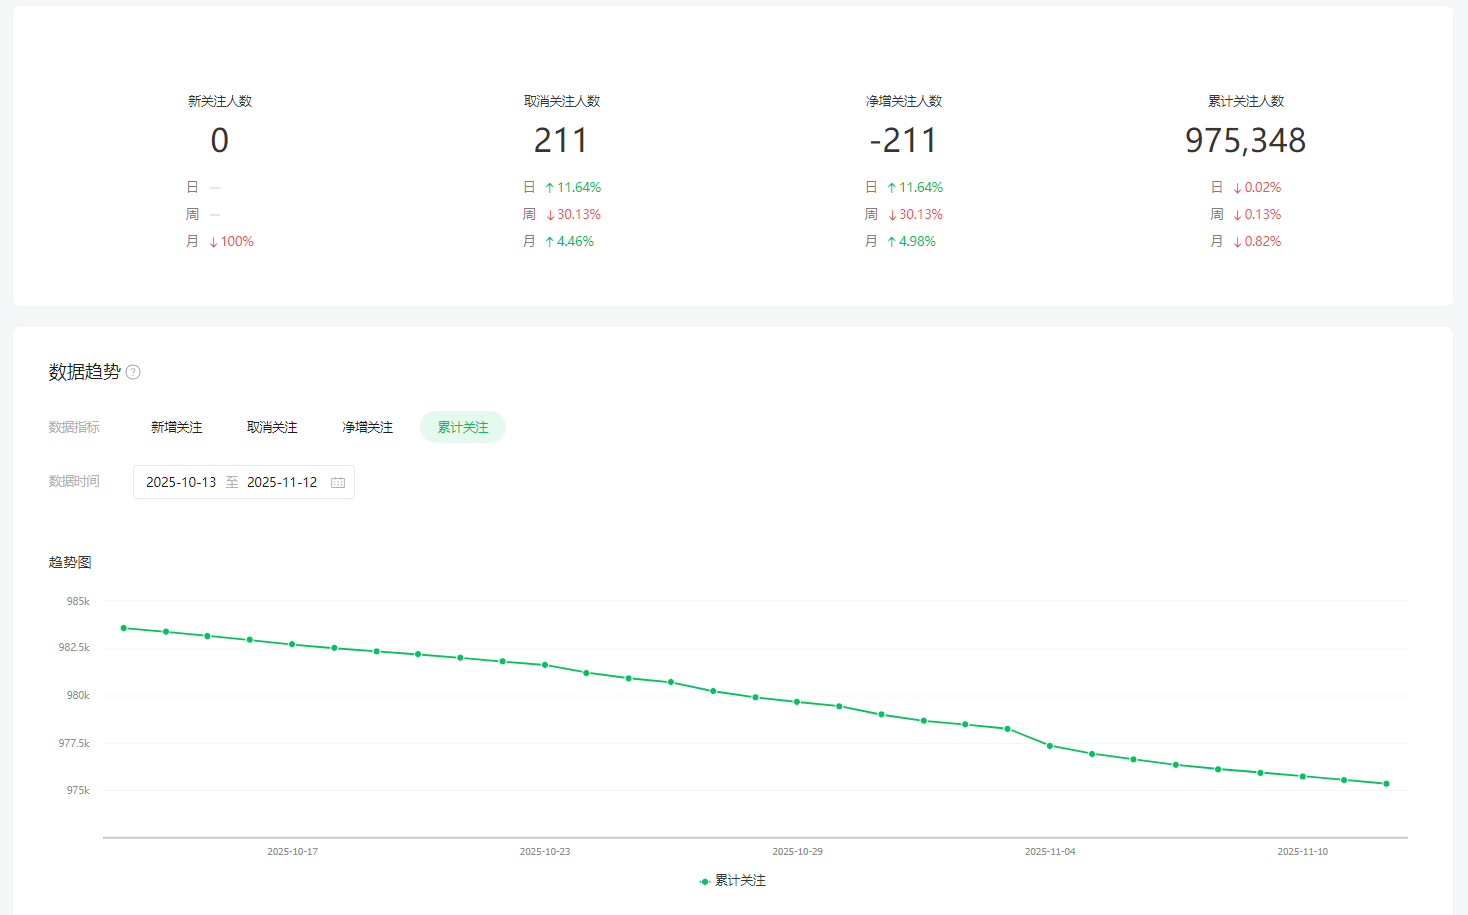Select the 净增关注 metric tab
Screen dimensions: 1468x915
coord(367,427)
